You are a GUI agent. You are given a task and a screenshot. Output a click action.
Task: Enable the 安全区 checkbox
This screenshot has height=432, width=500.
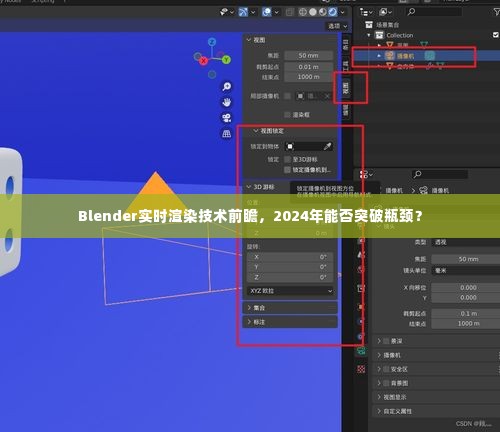[386, 369]
